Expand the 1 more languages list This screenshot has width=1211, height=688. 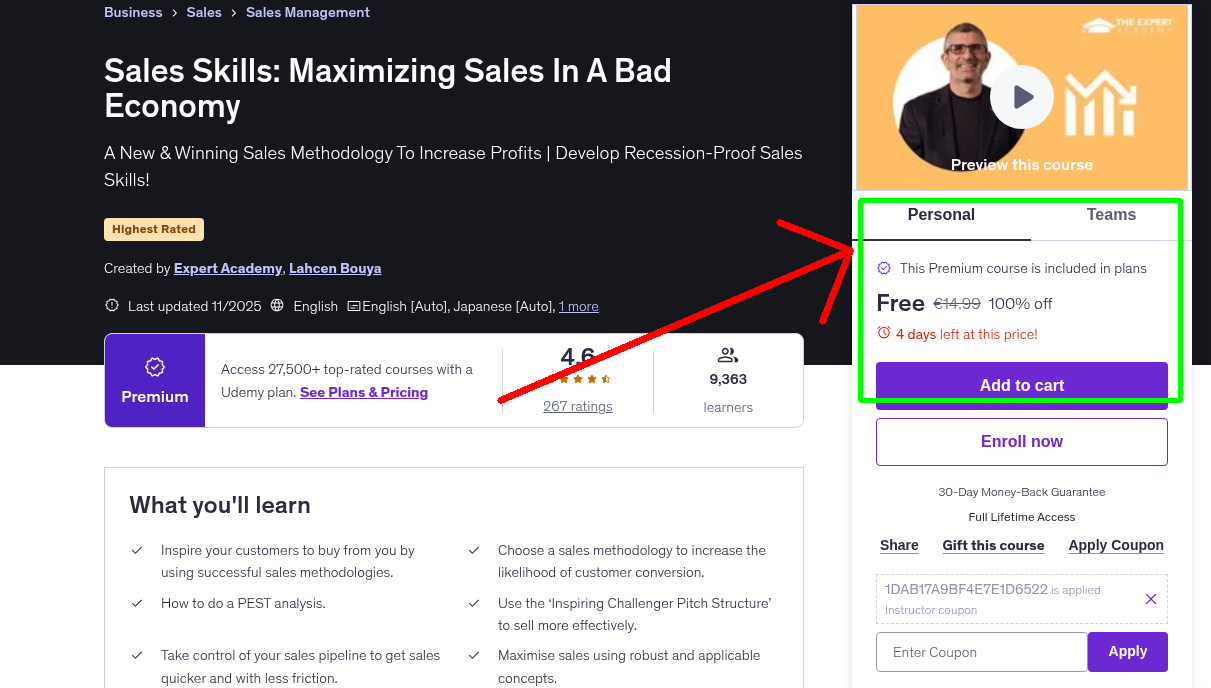[x=578, y=306]
